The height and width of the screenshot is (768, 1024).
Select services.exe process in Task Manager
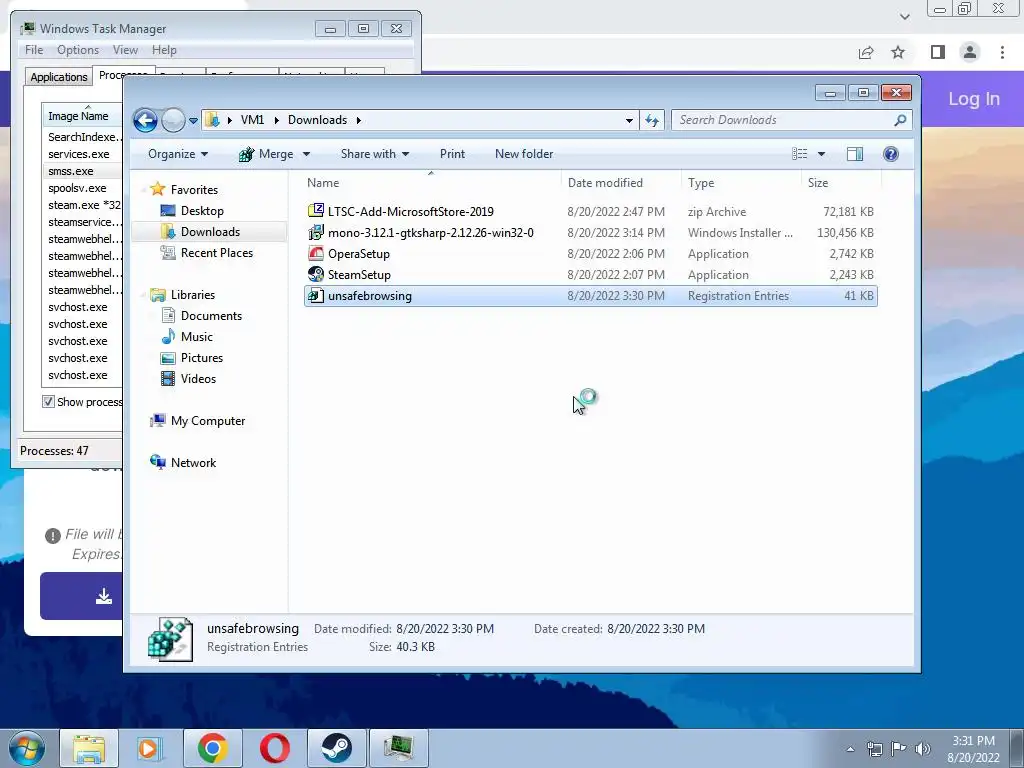(78, 154)
